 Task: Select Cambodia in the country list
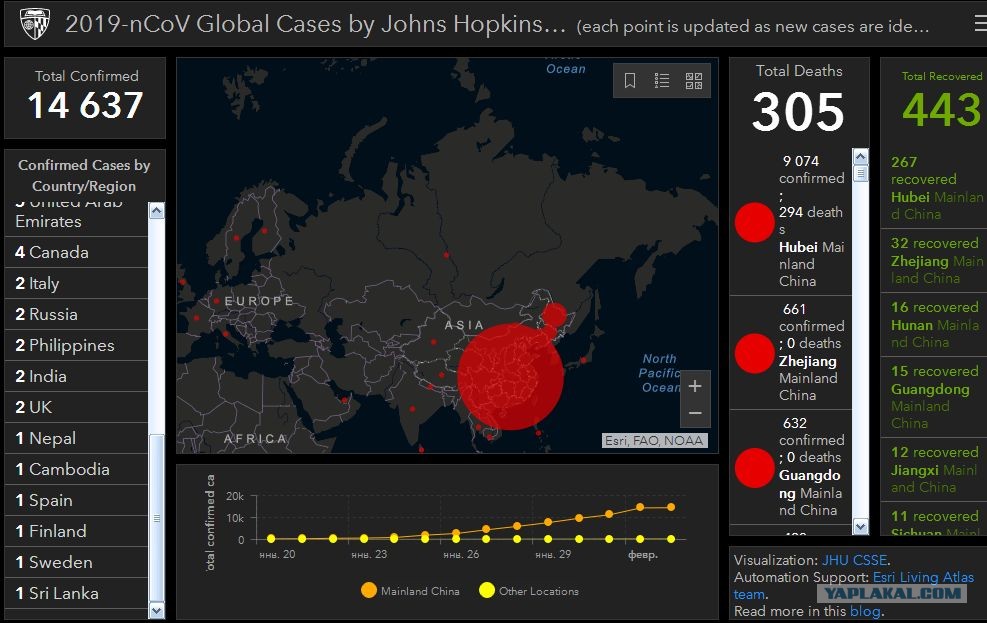(x=76, y=469)
